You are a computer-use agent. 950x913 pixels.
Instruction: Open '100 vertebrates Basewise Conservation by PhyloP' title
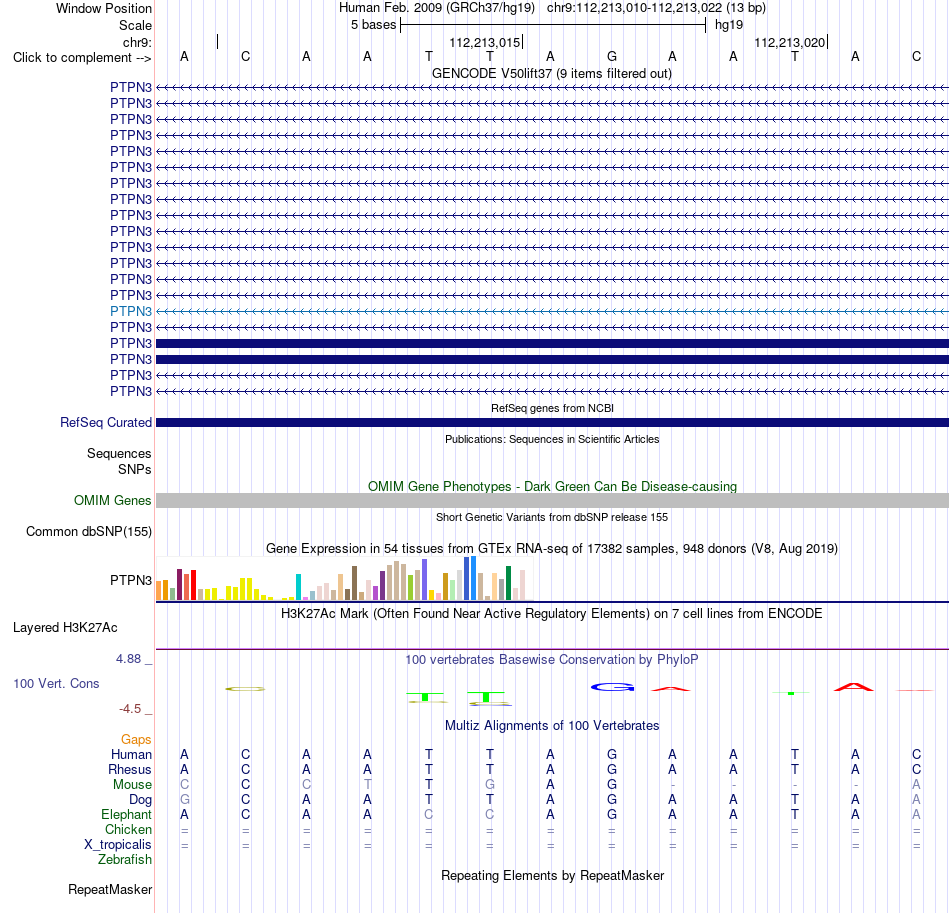[552, 660]
